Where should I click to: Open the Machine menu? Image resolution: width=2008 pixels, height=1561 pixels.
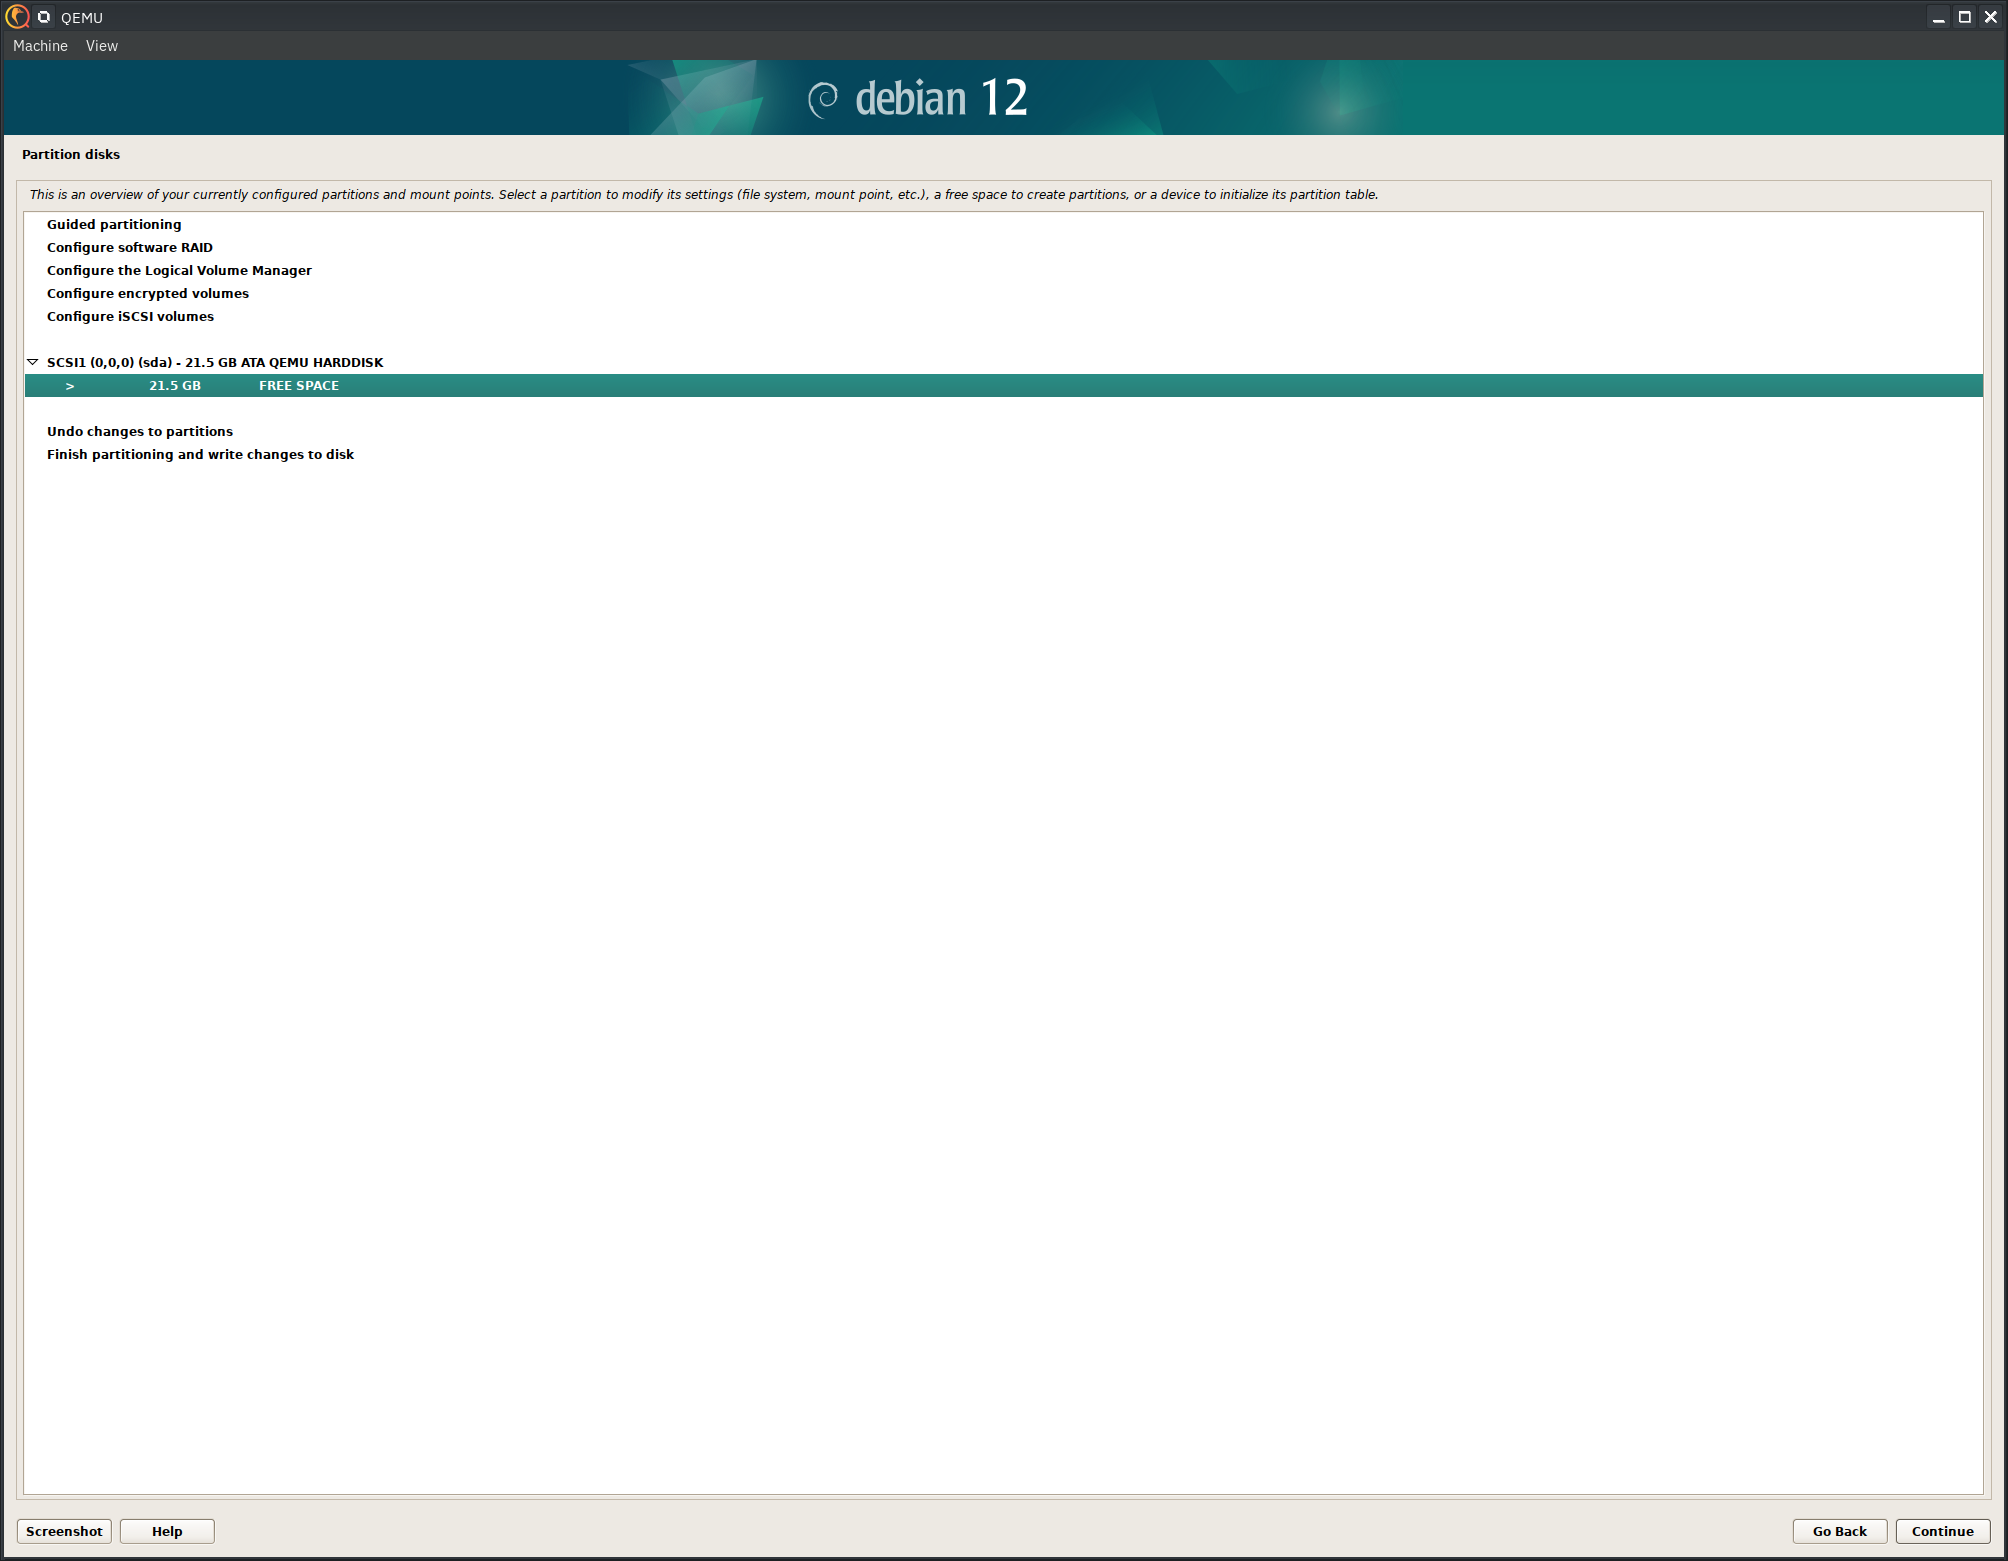(x=40, y=46)
